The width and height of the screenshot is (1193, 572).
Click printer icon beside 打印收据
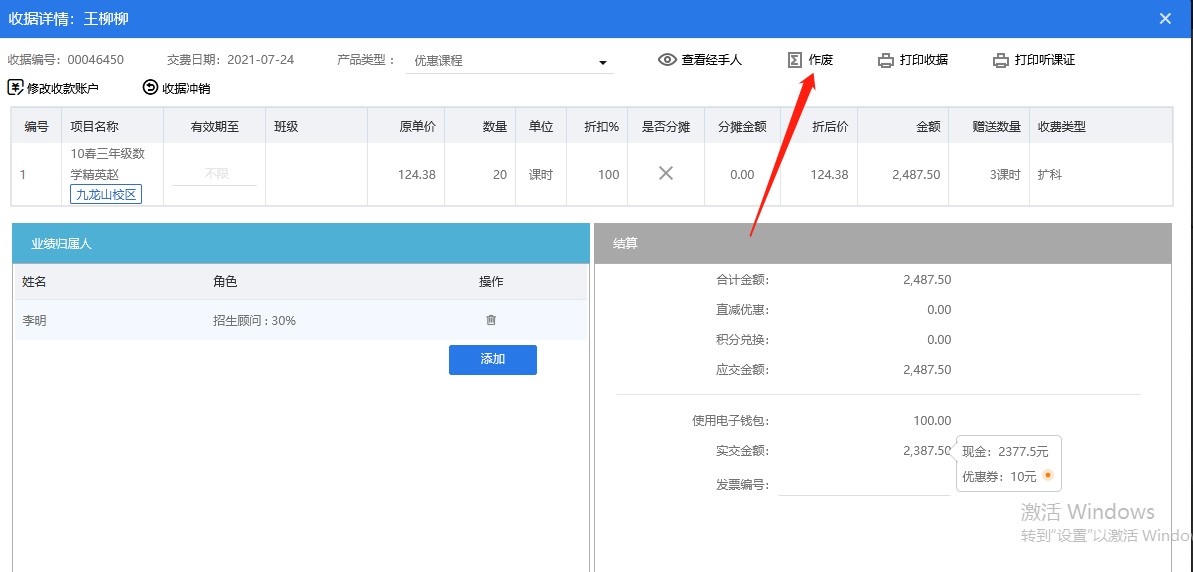click(886, 61)
